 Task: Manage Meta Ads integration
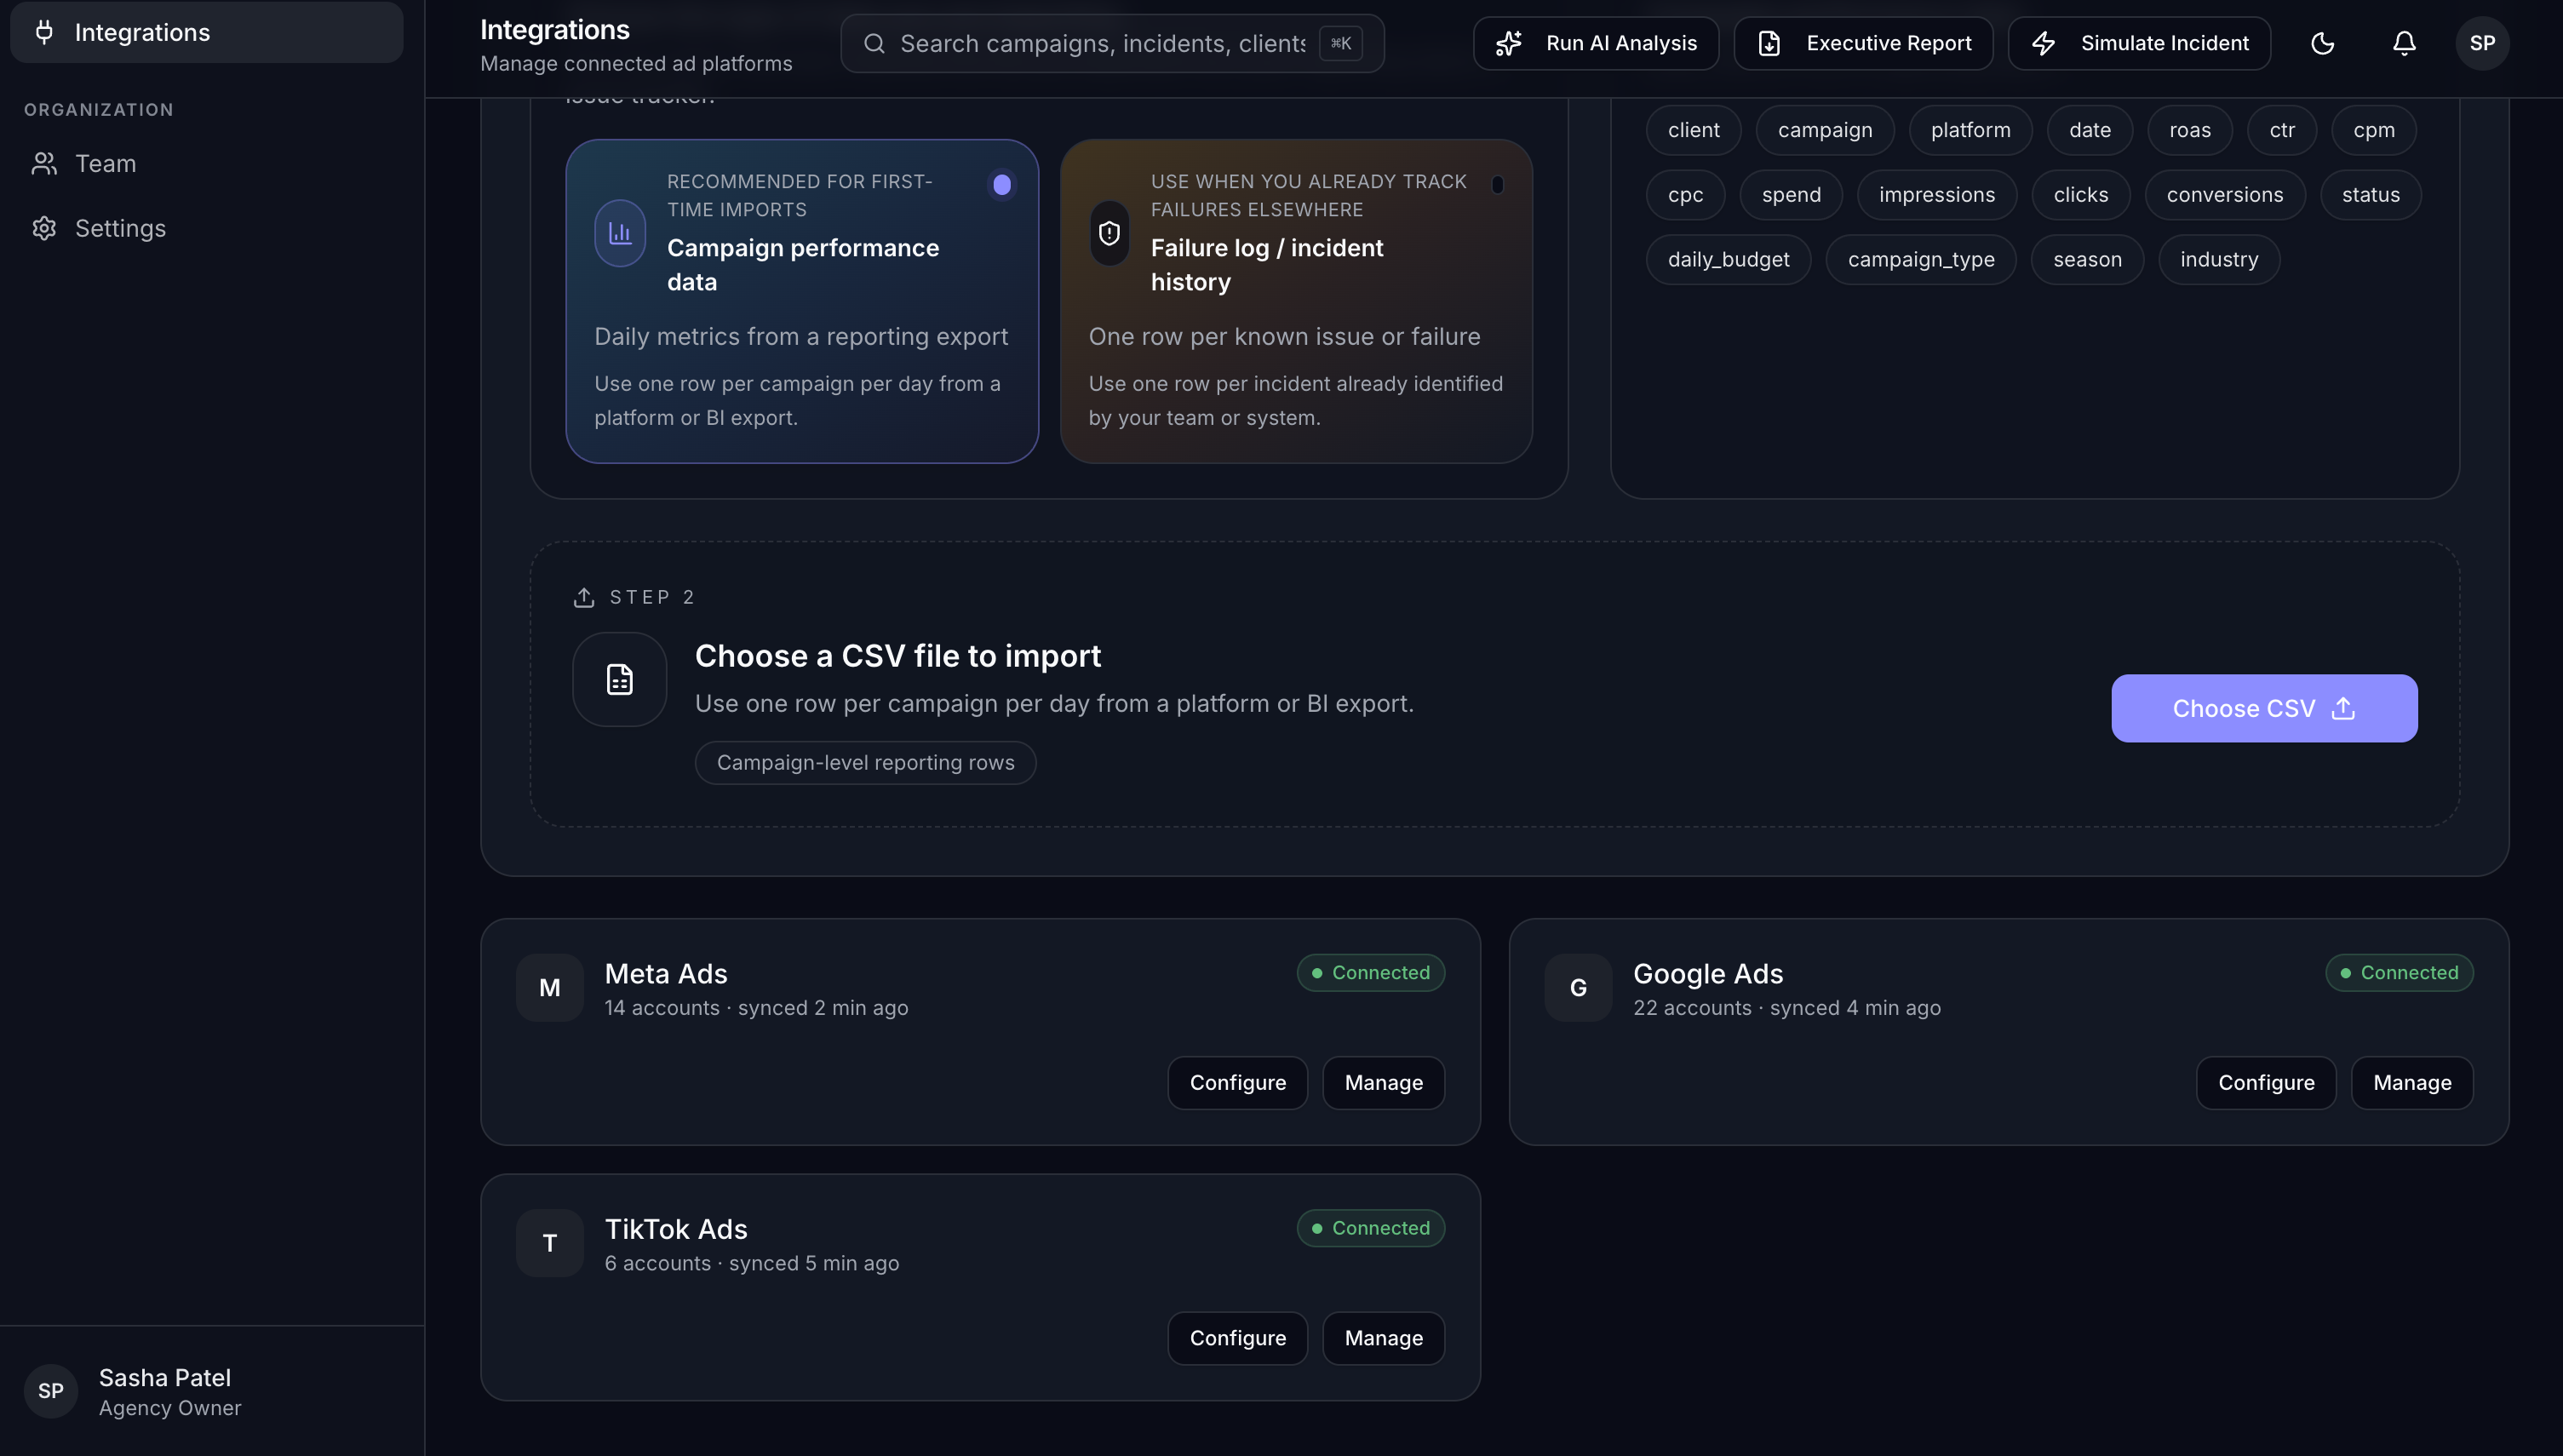pos(1383,1083)
